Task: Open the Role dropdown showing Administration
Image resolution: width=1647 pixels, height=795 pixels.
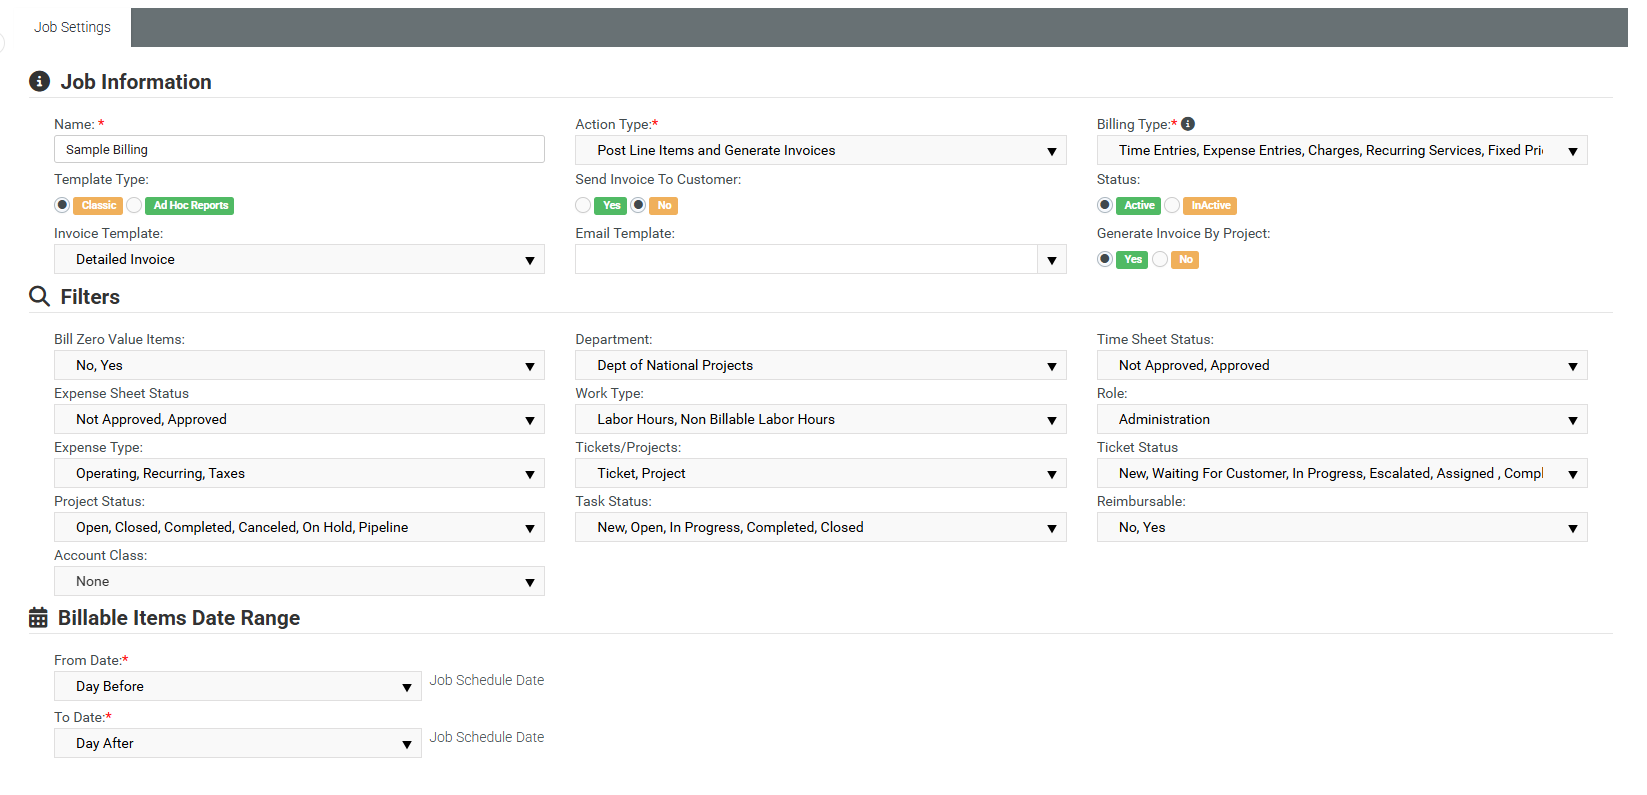Action: pyautogui.click(x=1342, y=419)
